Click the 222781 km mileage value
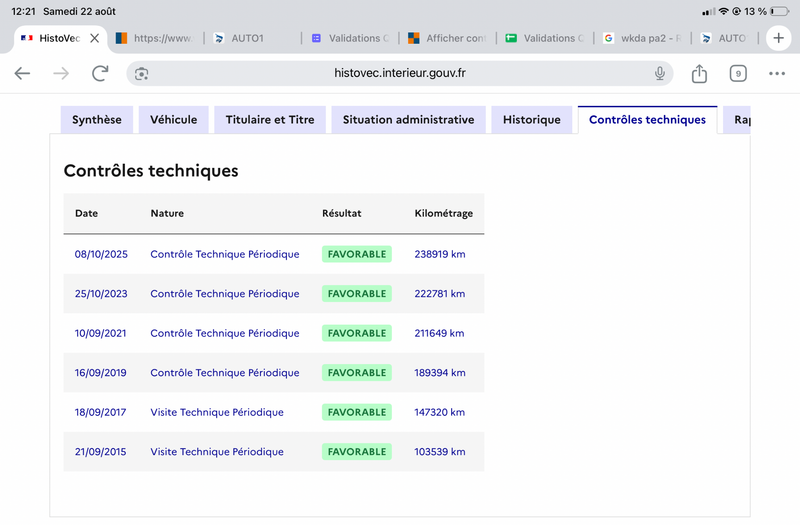Image resolution: width=800 pixels, height=525 pixels. pos(440,294)
